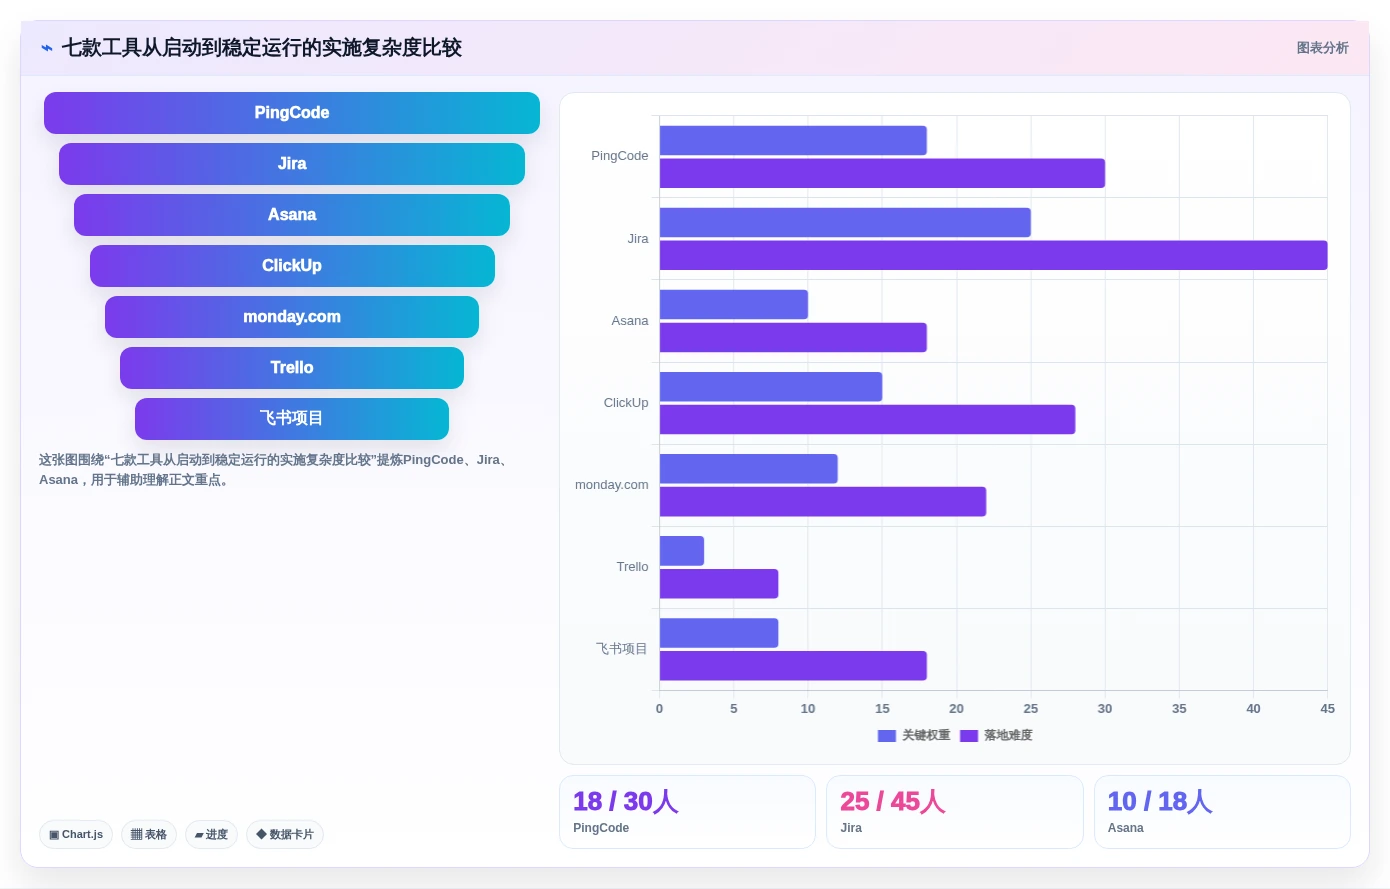Click the lightning icon beside the title
The width and height of the screenshot is (1390, 889).
[47, 48]
